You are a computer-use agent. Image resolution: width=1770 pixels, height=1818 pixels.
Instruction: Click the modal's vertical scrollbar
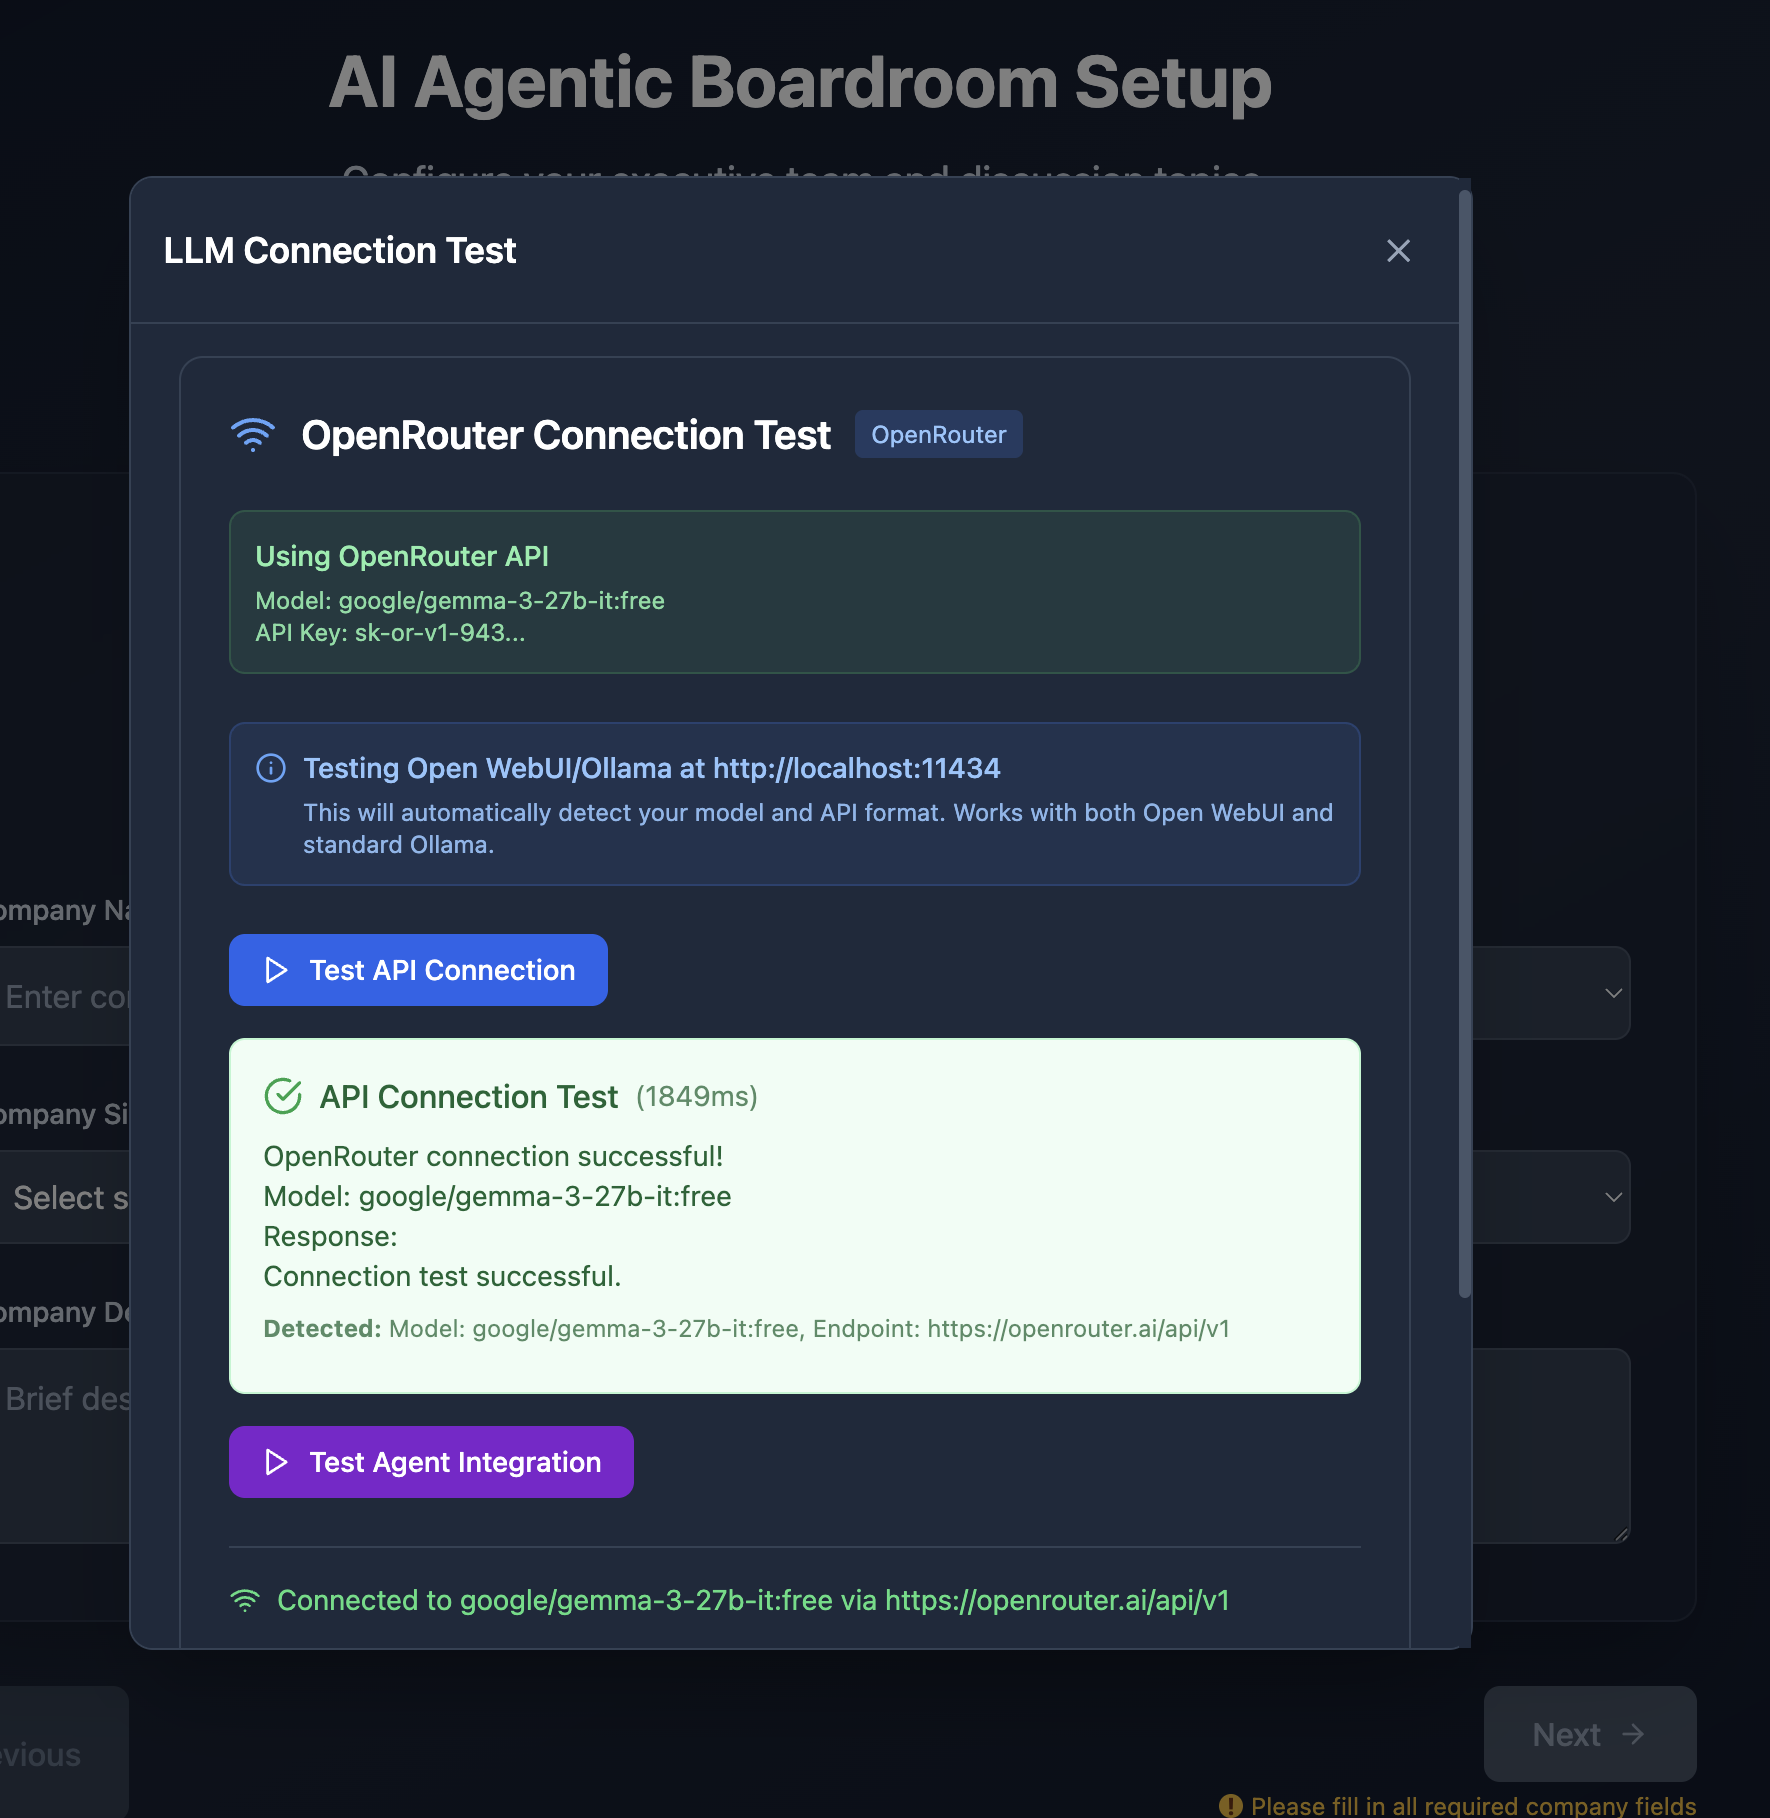click(1465, 745)
